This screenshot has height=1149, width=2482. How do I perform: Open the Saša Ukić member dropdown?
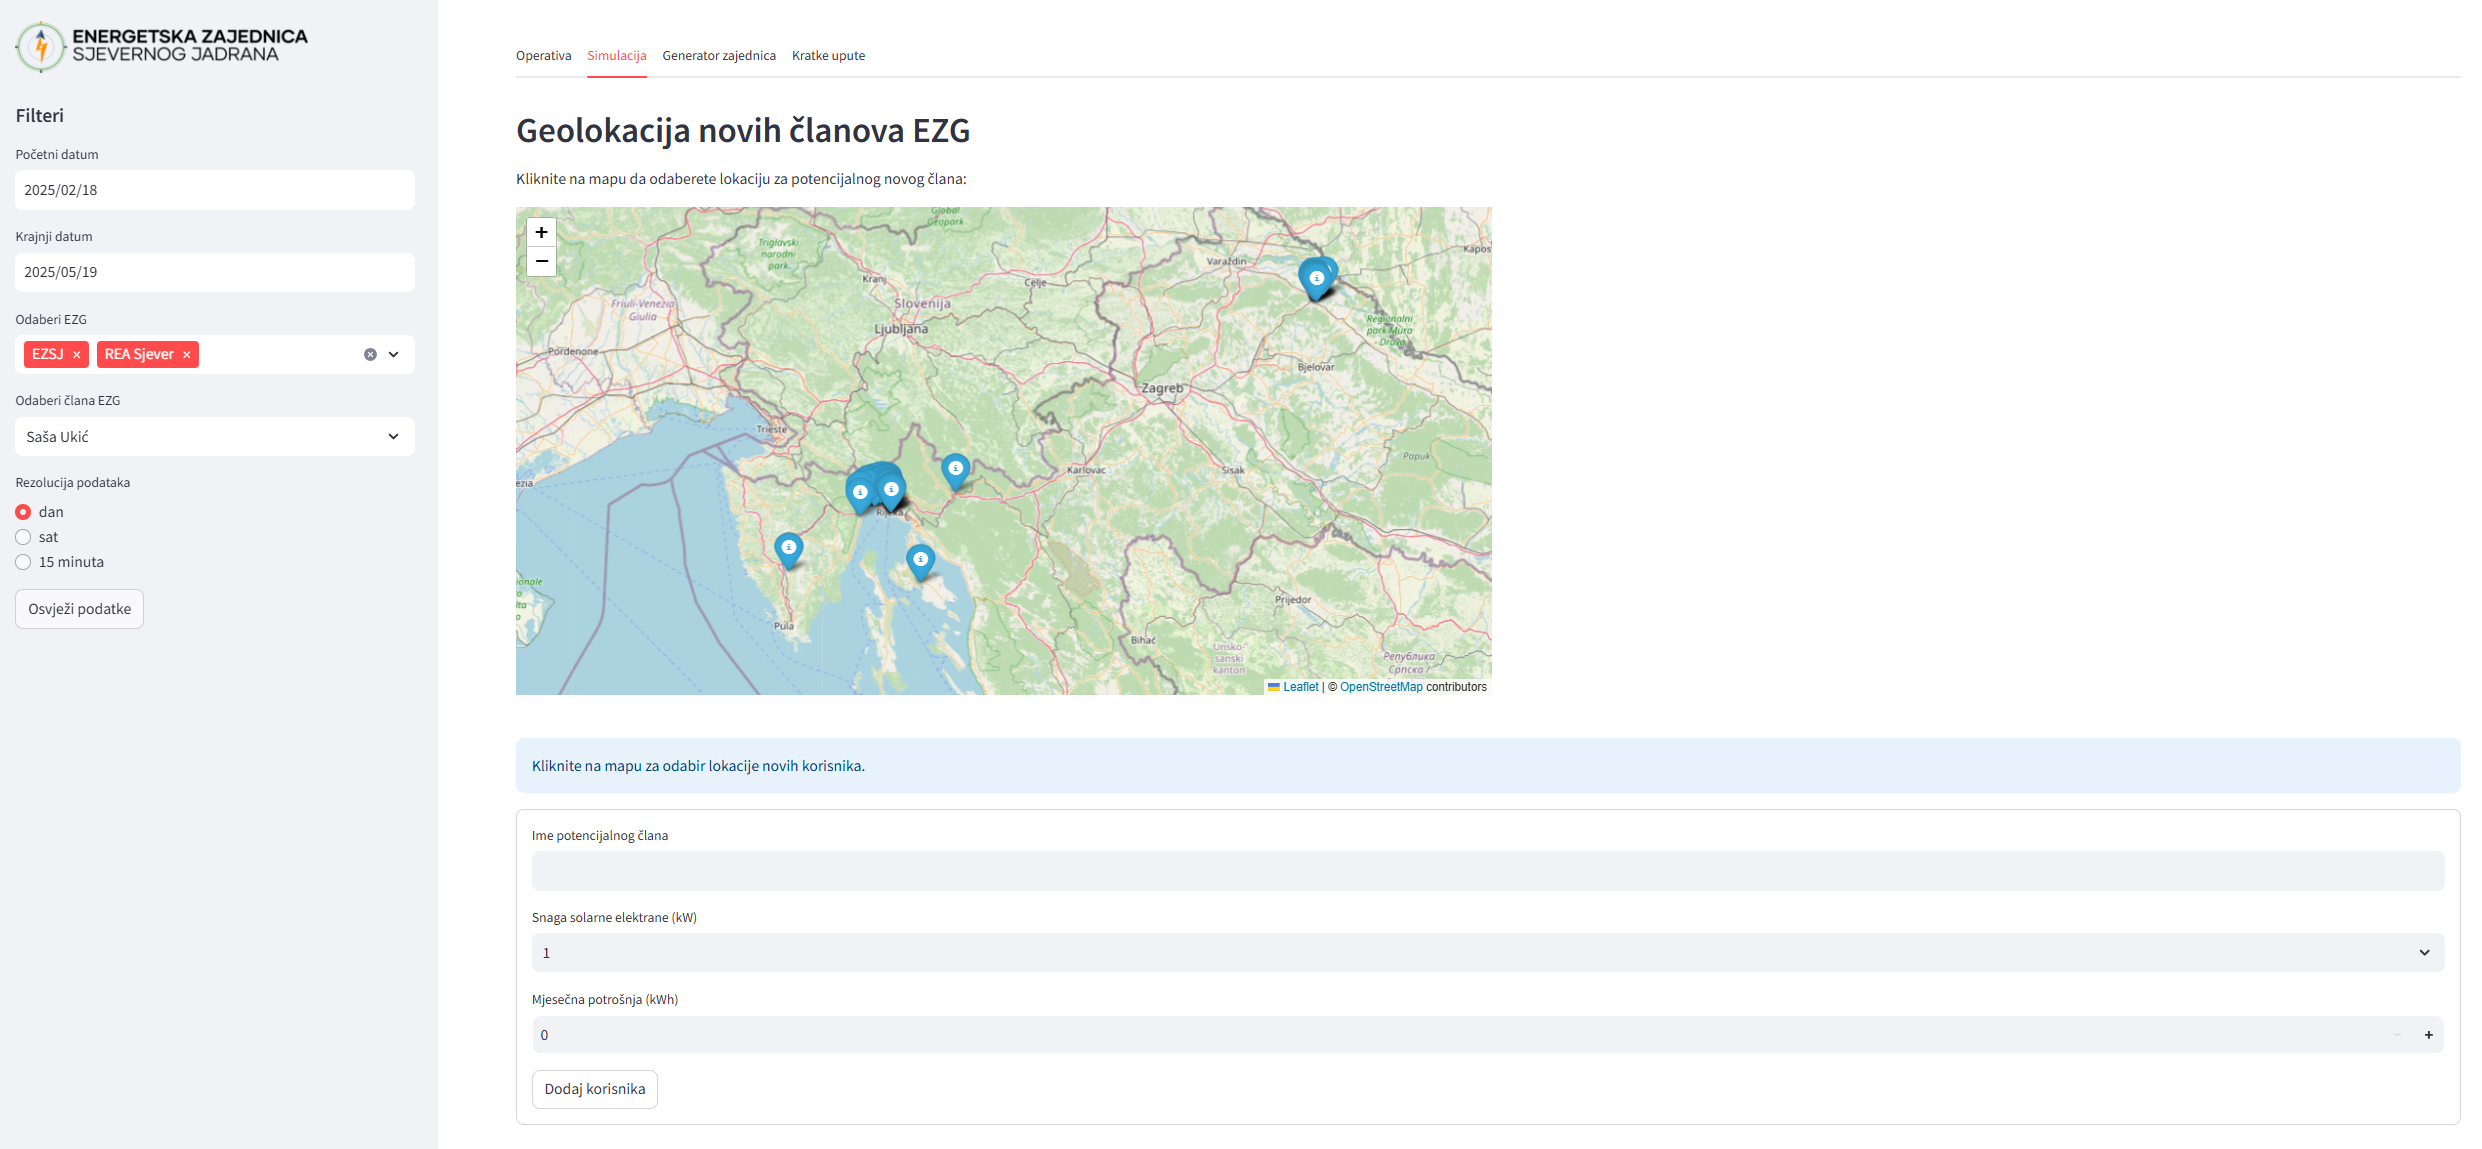(x=214, y=437)
